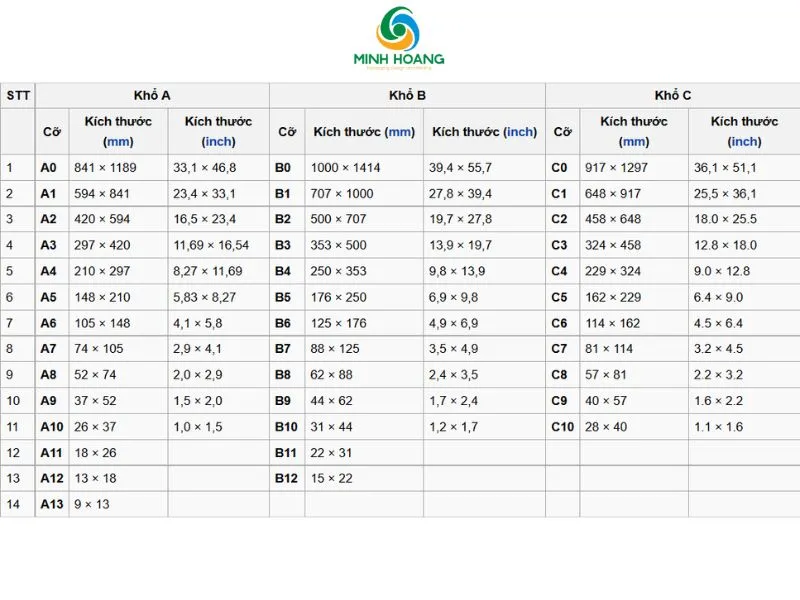The height and width of the screenshot is (600, 800).
Task: Click the 1000 × 1414 cell for B0
Action: (x=346, y=168)
